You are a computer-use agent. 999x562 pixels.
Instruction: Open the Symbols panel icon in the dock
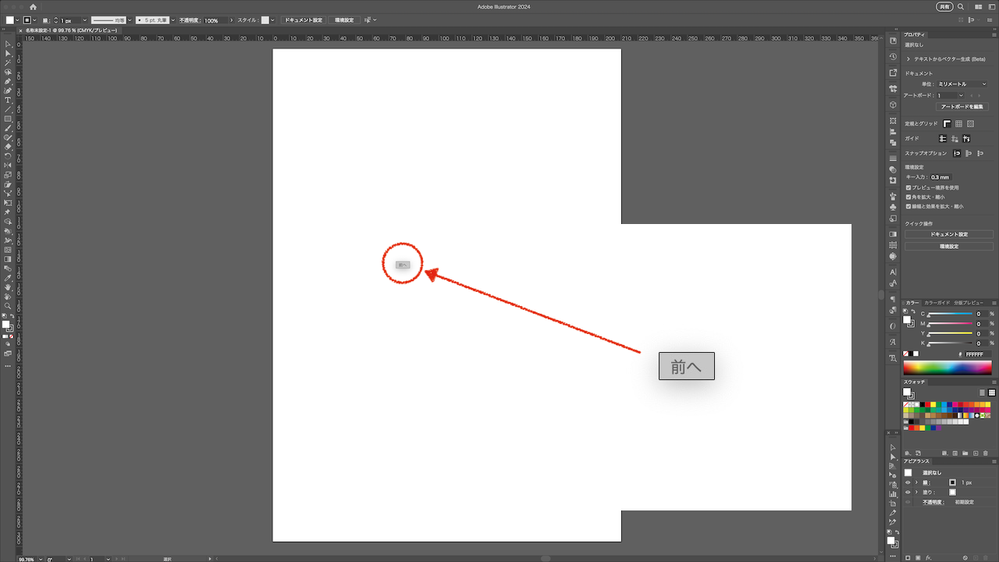click(x=893, y=207)
